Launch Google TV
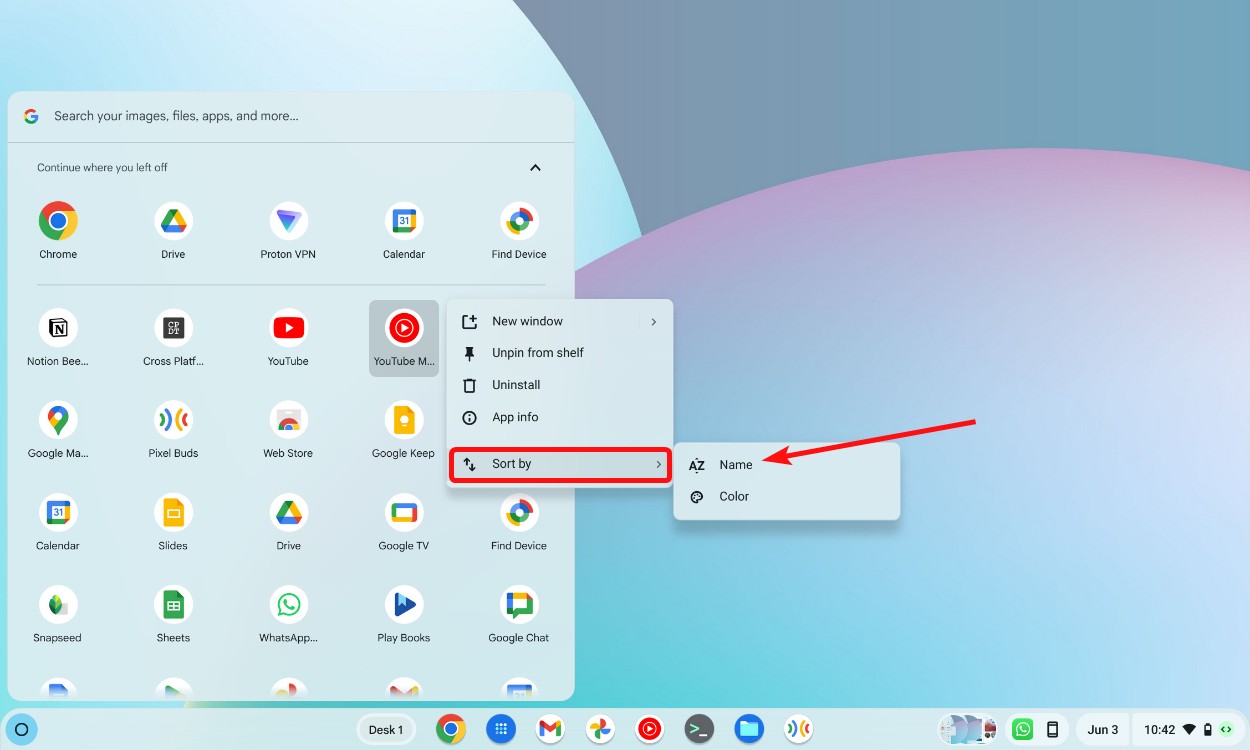Screen dimensions: 1250x750 403,512
